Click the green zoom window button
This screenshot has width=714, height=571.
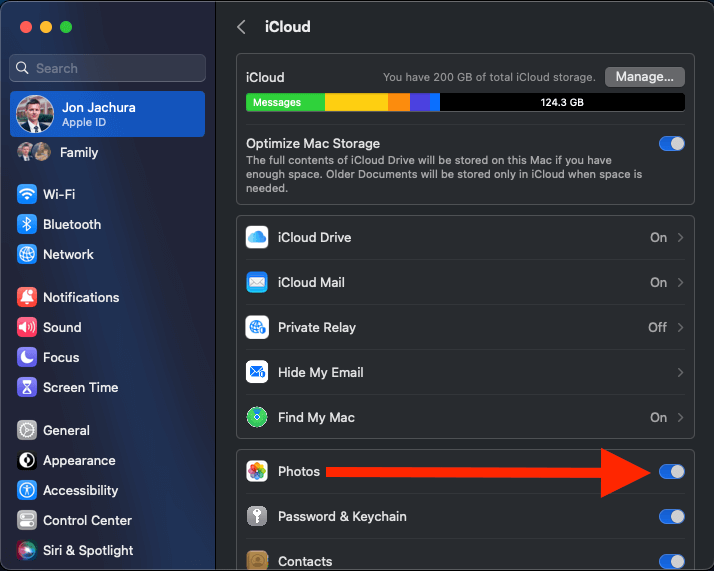tap(66, 27)
